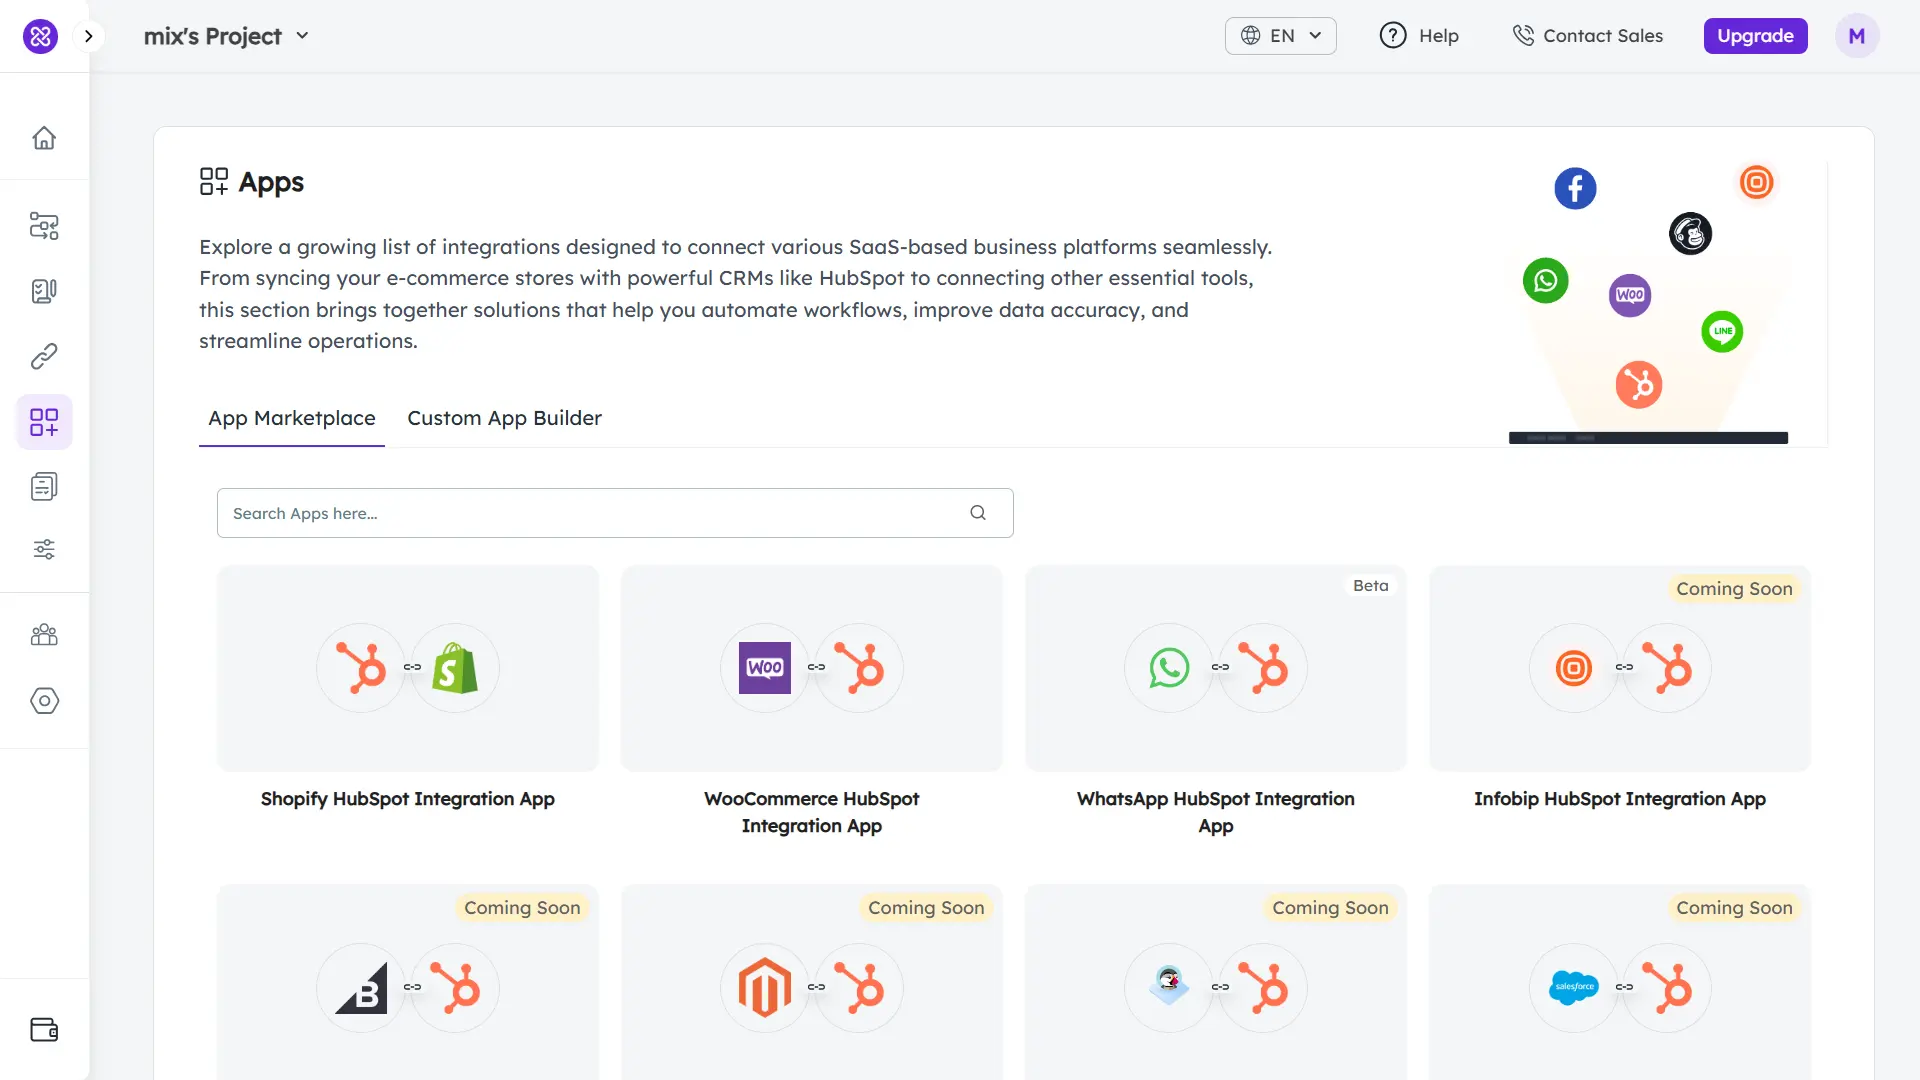Open the Home dashboard from the sidebar
This screenshot has height=1080, width=1920.
coord(44,138)
